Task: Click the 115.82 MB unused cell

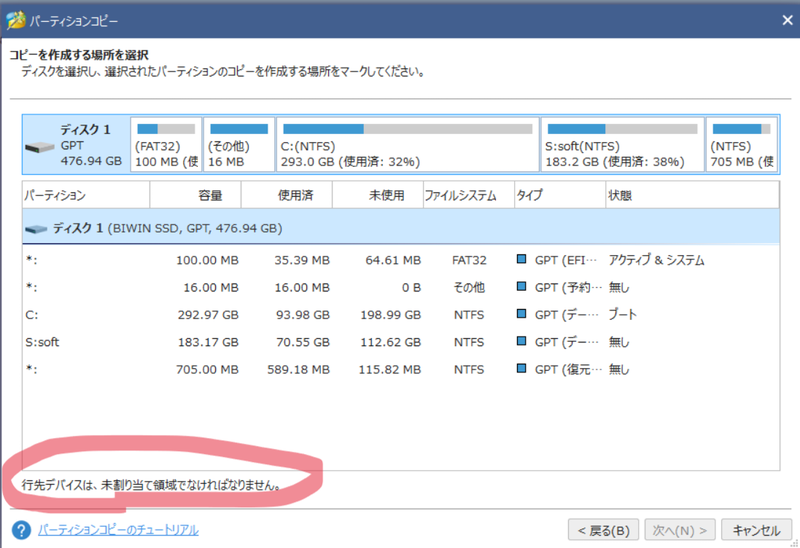Action: click(390, 369)
